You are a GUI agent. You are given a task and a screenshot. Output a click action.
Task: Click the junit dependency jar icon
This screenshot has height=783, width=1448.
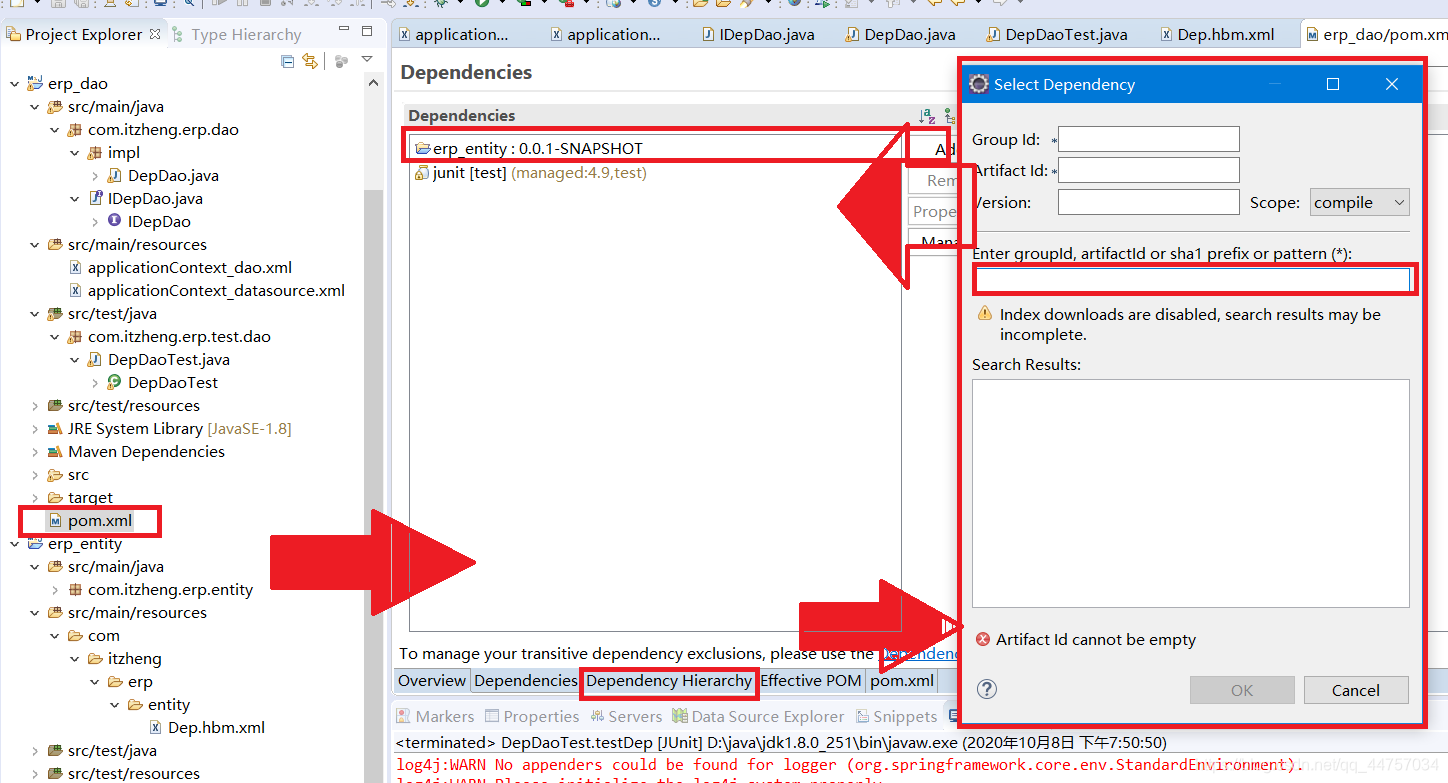[422, 173]
